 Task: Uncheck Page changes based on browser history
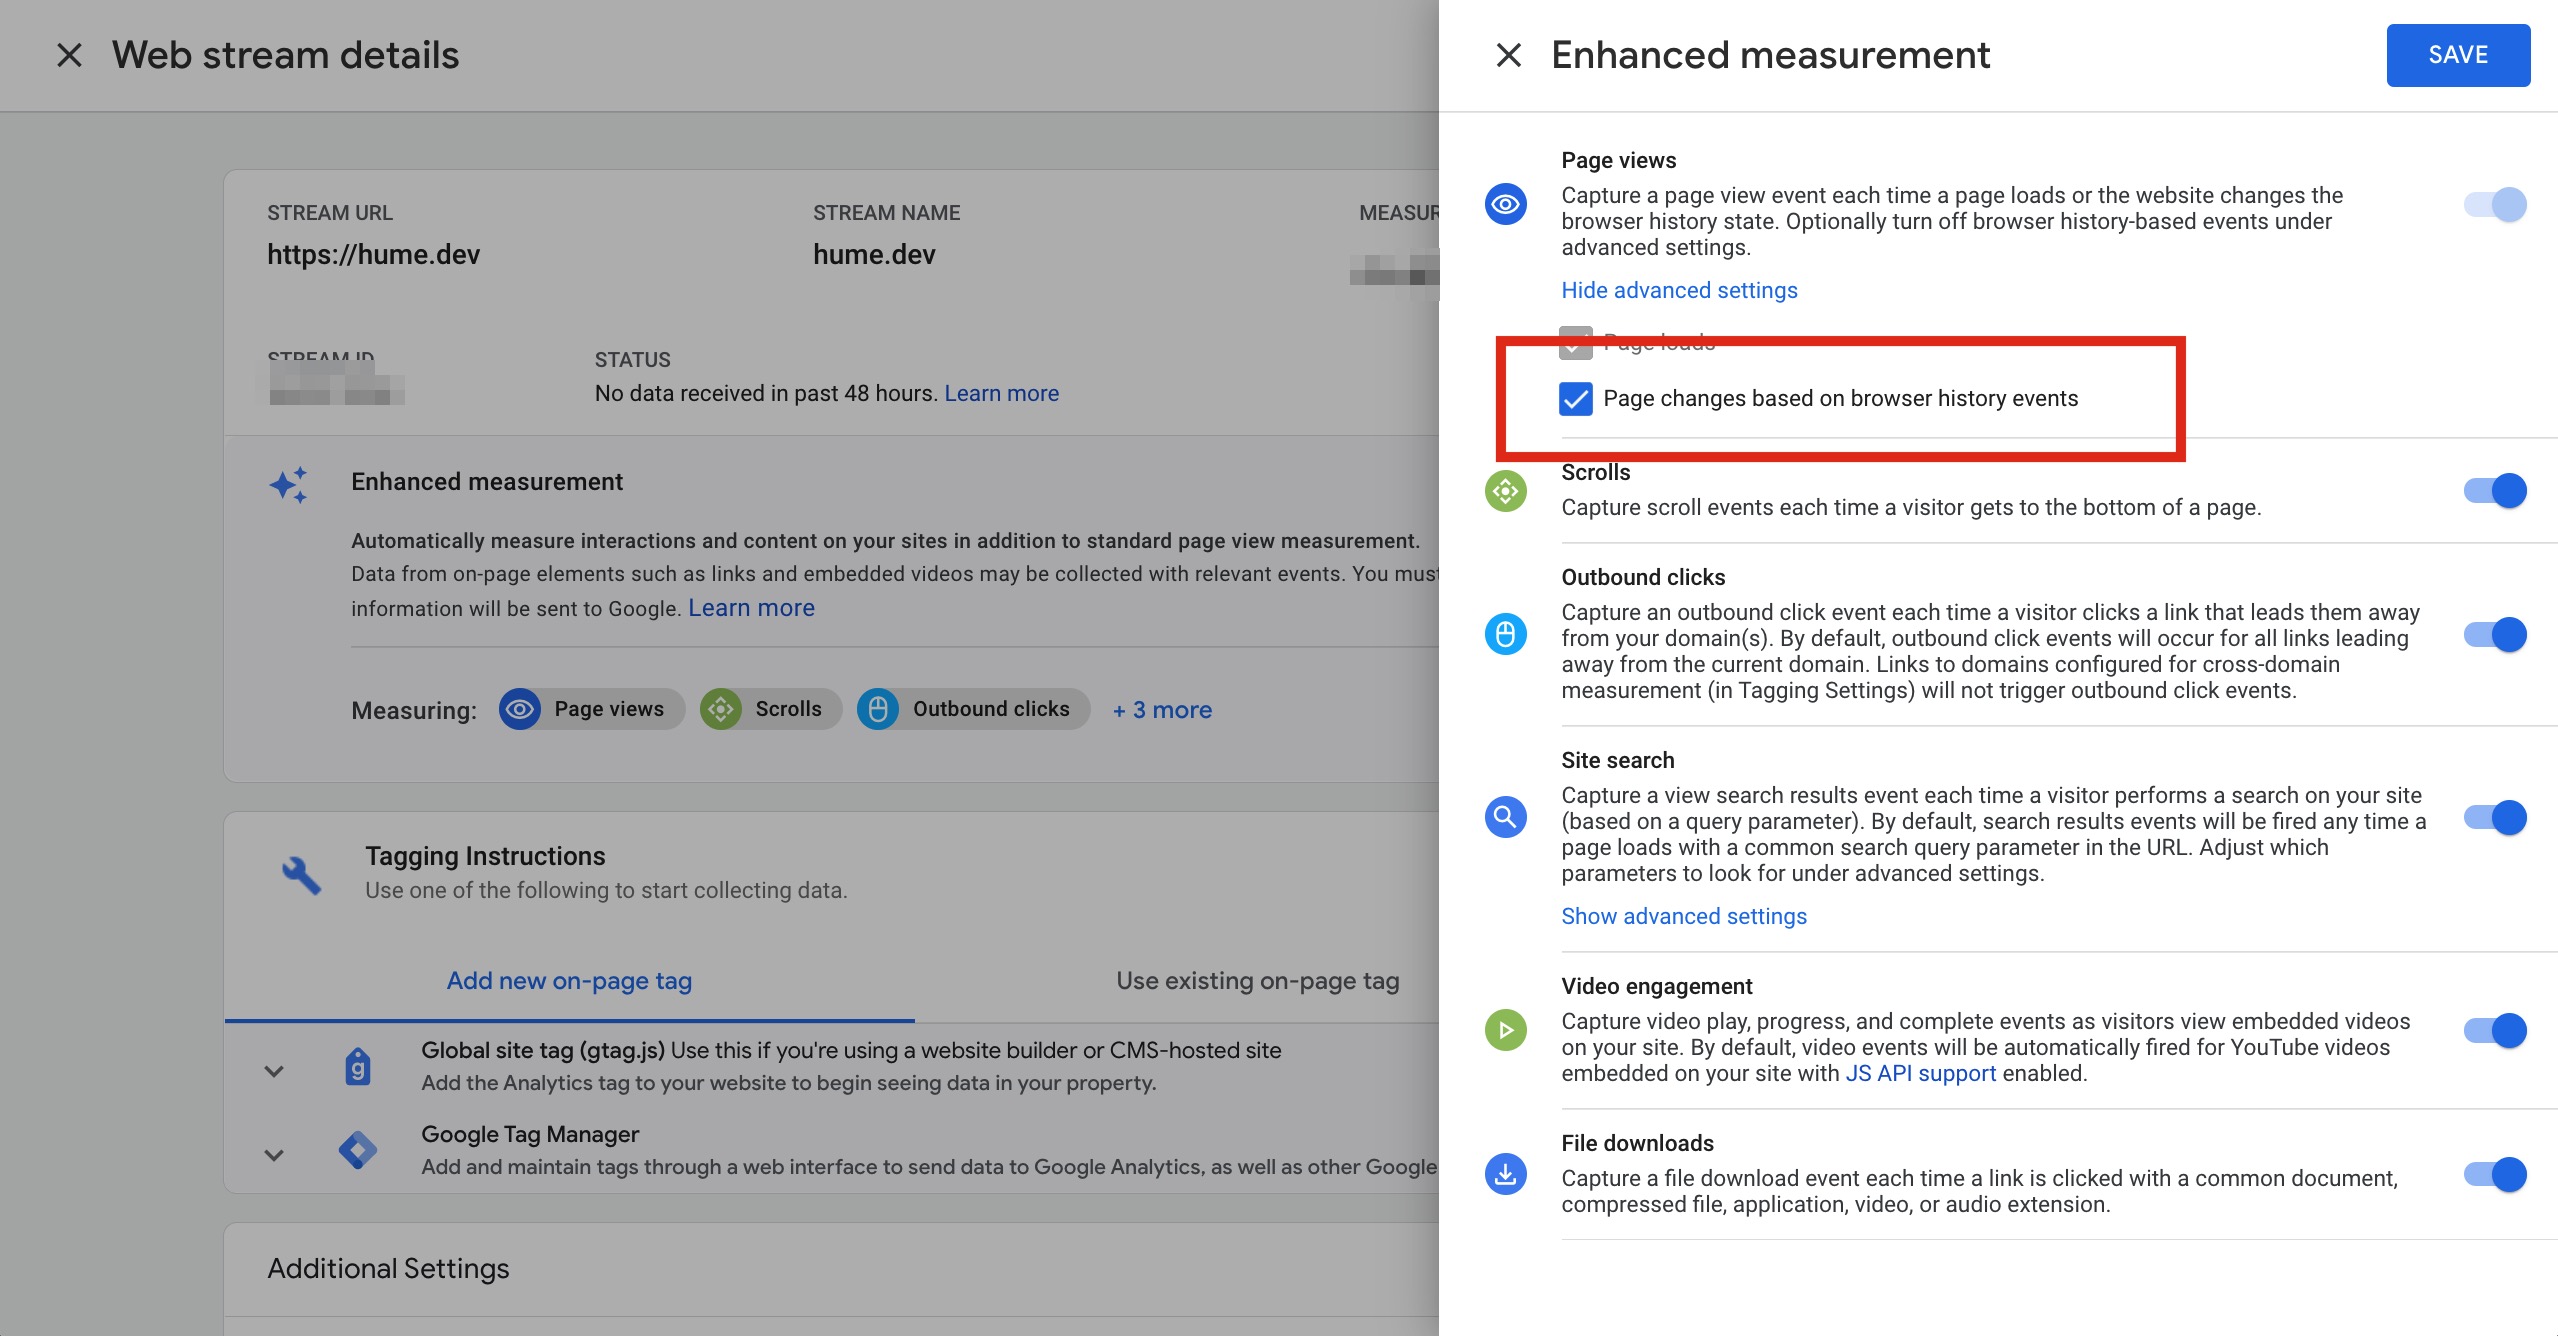pos(1576,398)
